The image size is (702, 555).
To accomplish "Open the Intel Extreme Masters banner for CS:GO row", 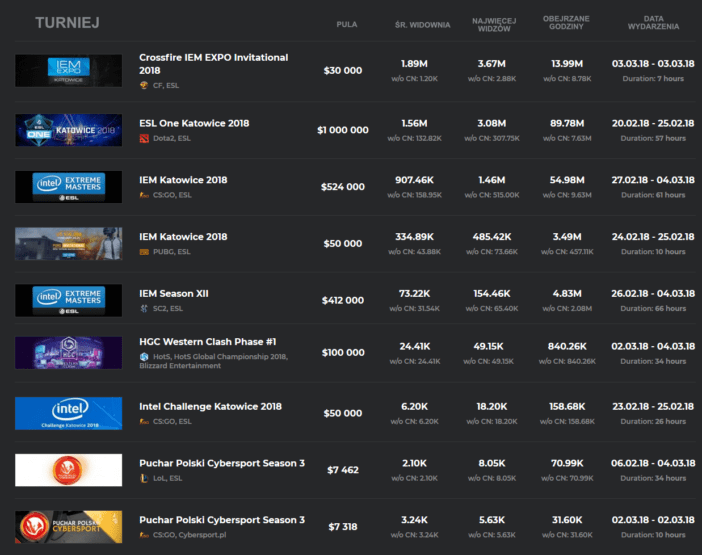I will (68, 187).
